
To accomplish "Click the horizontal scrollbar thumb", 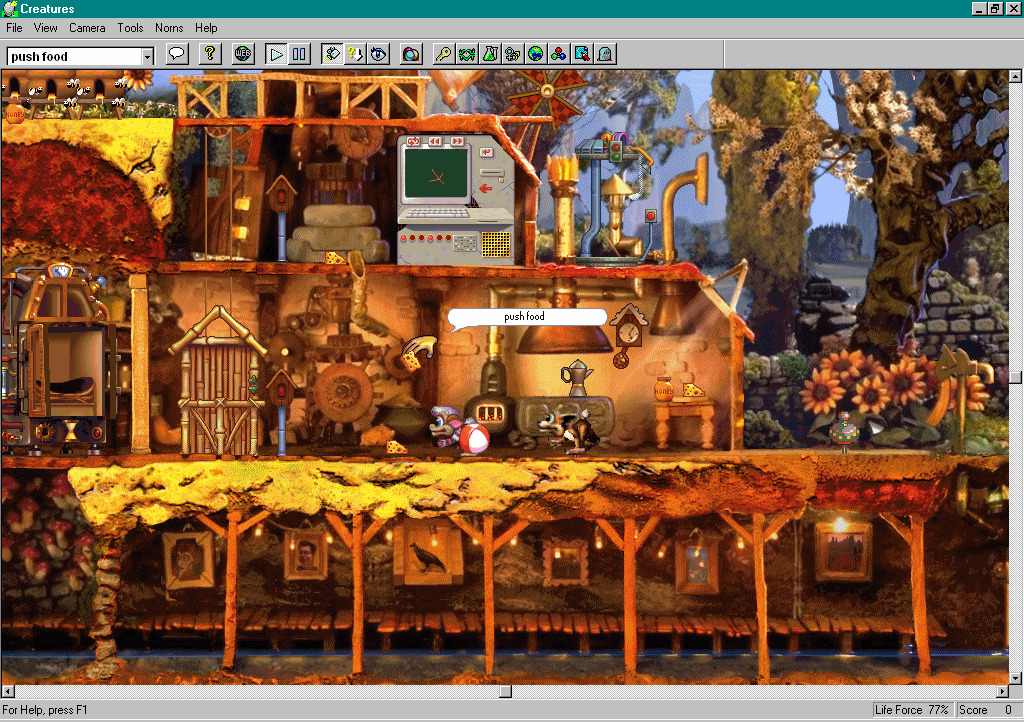I will pyautogui.click(x=505, y=691).
